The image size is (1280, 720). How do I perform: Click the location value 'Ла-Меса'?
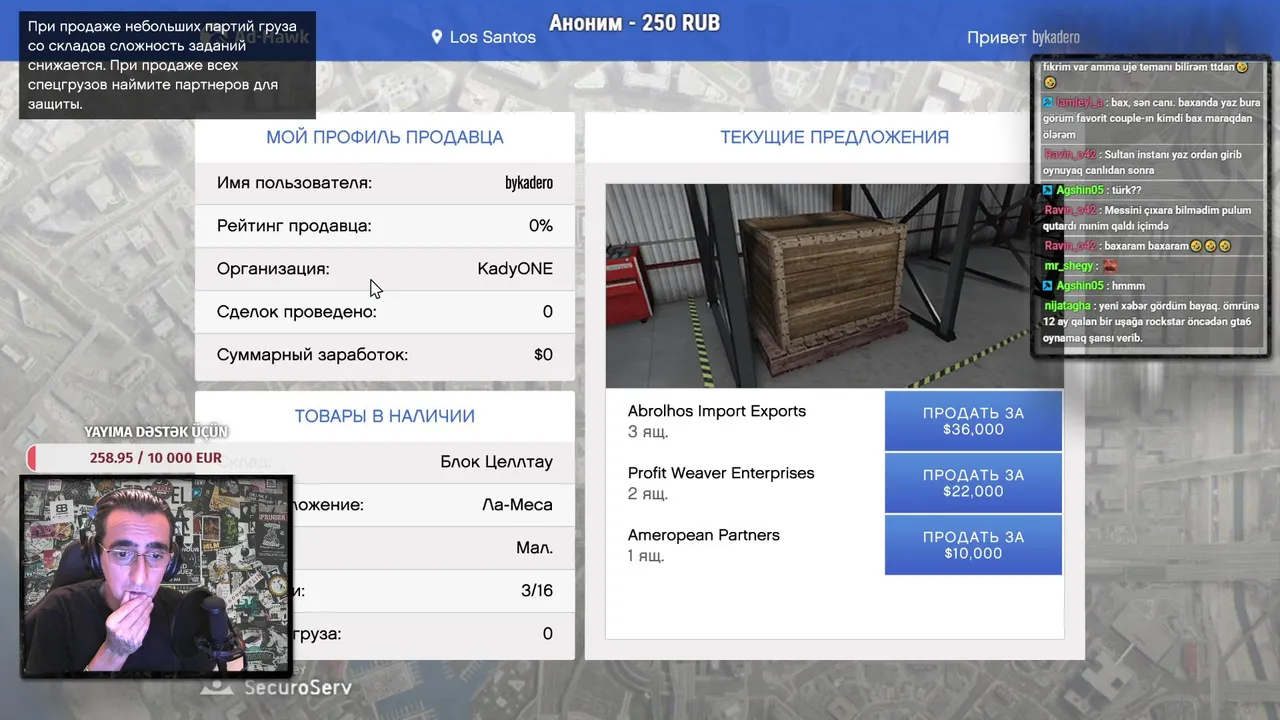(x=517, y=505)
